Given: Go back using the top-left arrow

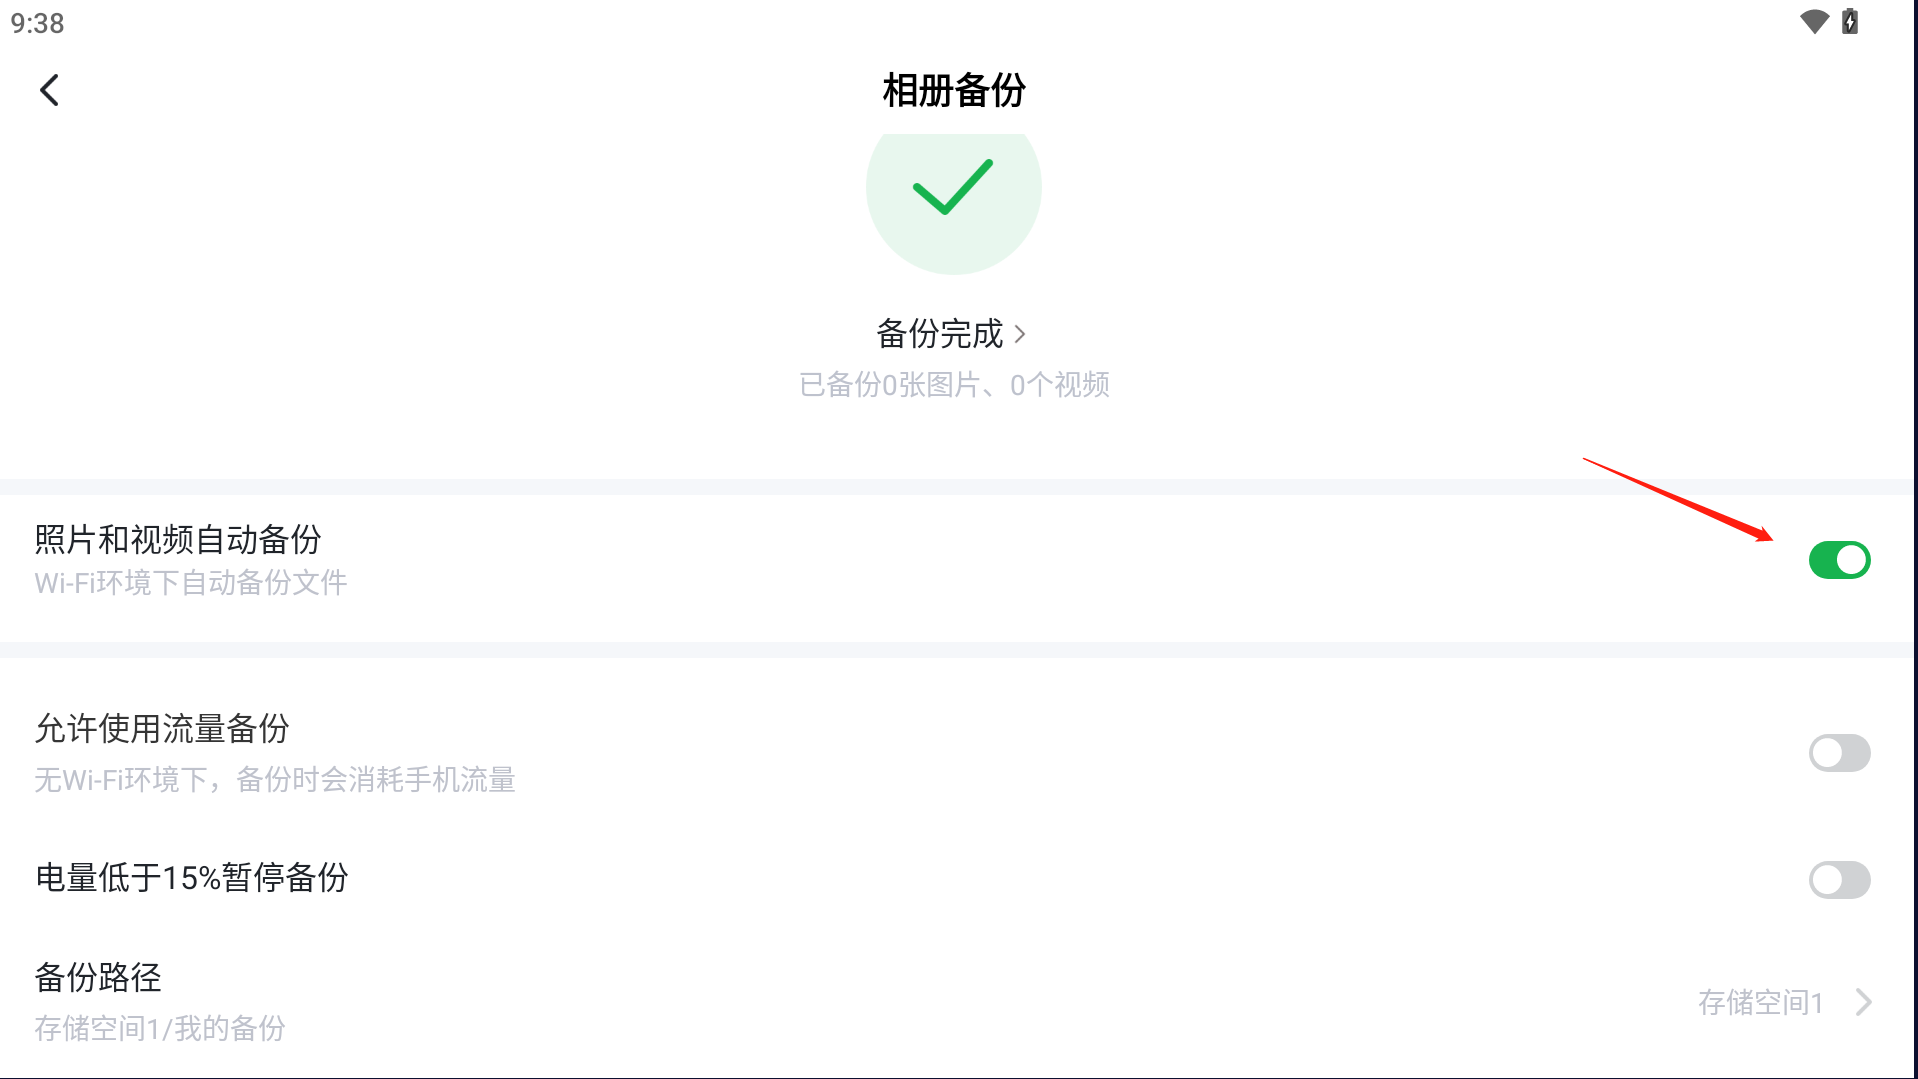Looking at the screenshot, I should point(49,90).
